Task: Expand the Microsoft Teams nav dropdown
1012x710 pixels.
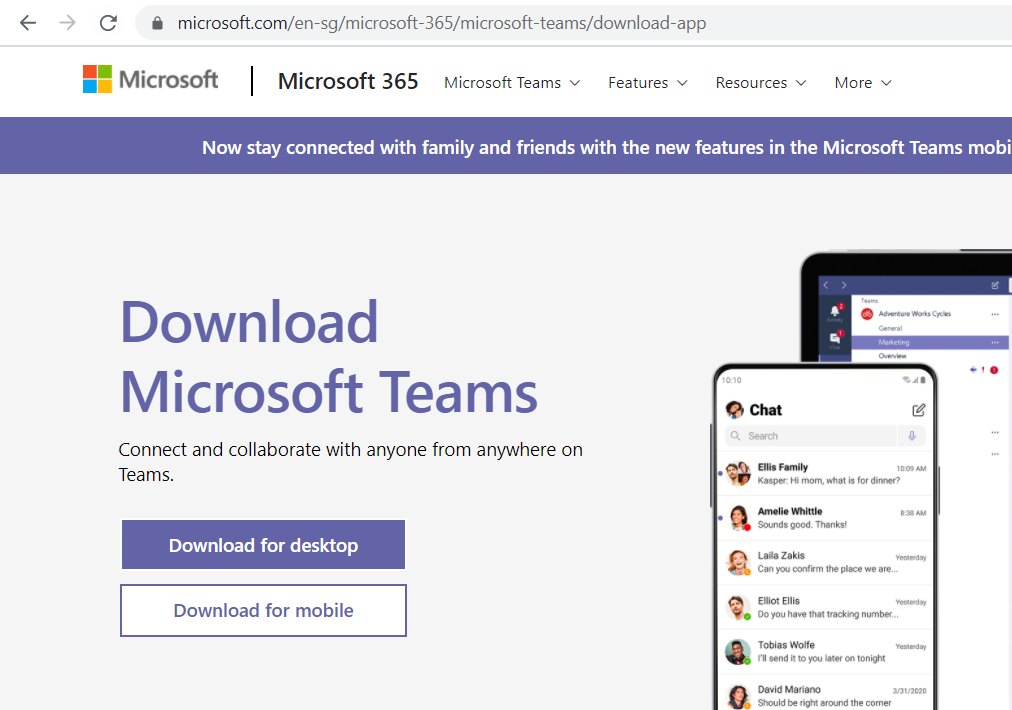Action: (x=512, y=83)
